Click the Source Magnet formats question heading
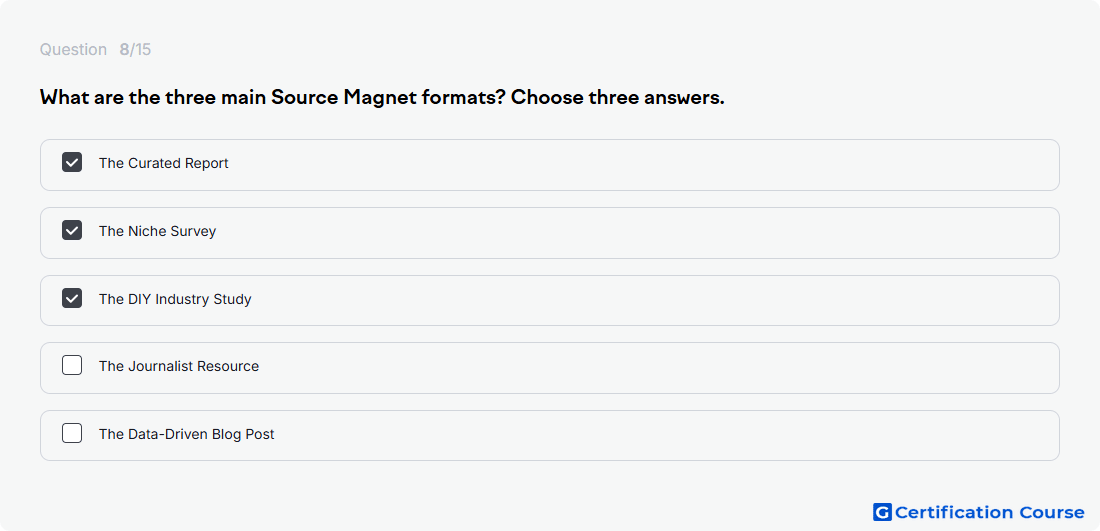1100x531 pixels. point(382,98)
